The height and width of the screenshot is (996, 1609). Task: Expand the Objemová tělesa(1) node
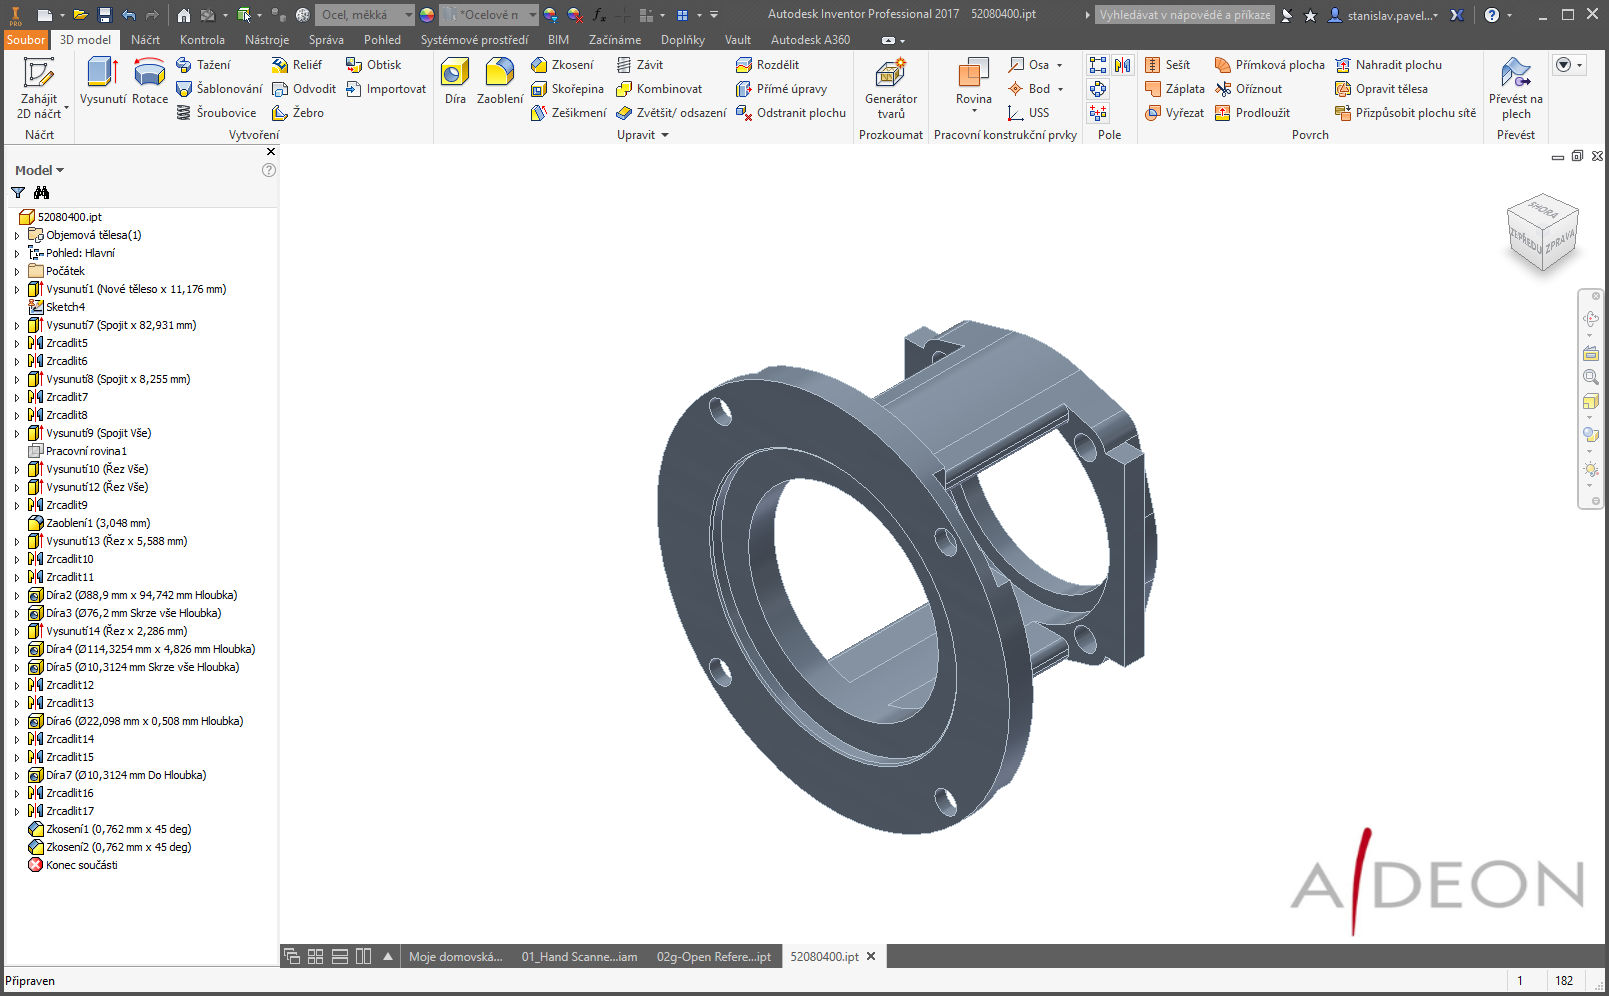click(16, 235)
